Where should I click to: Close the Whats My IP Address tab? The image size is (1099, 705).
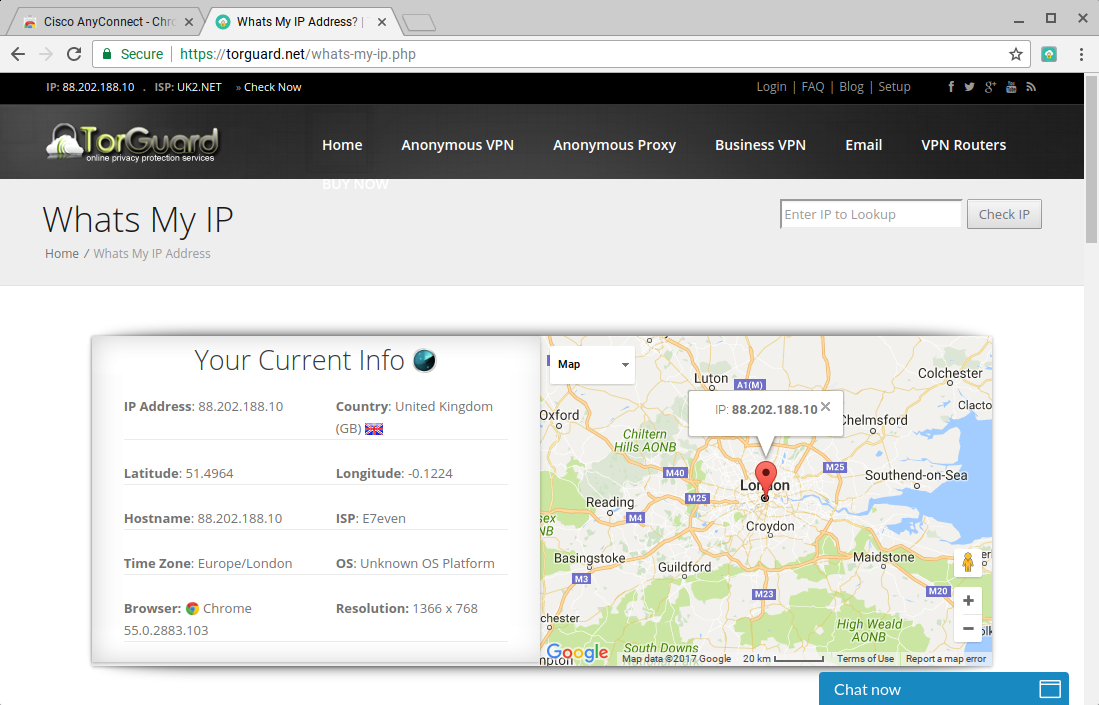[381, 22]
